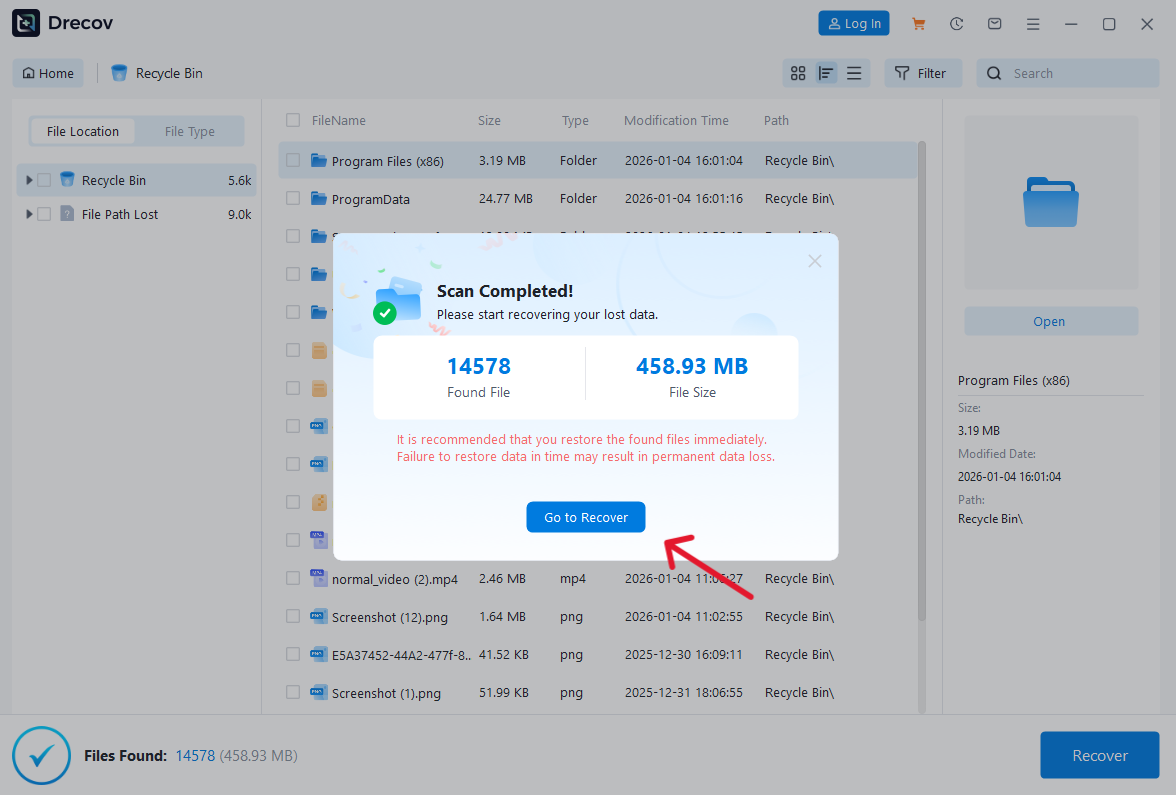Image resolution: width=1176 pixels, height=795 pixels.
Task: Open the scan history icon
Action: 956,23
